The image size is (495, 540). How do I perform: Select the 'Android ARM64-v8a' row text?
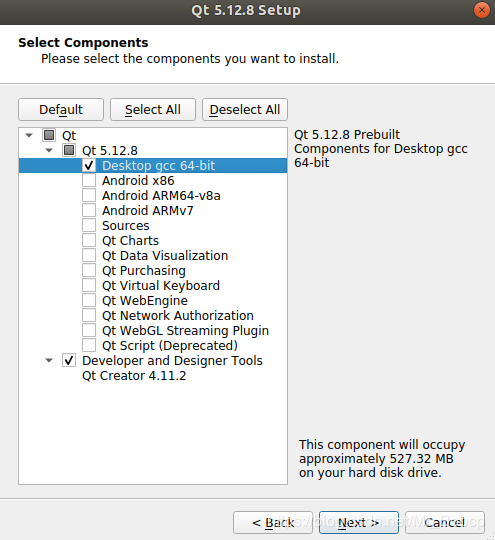coord(161,196)
